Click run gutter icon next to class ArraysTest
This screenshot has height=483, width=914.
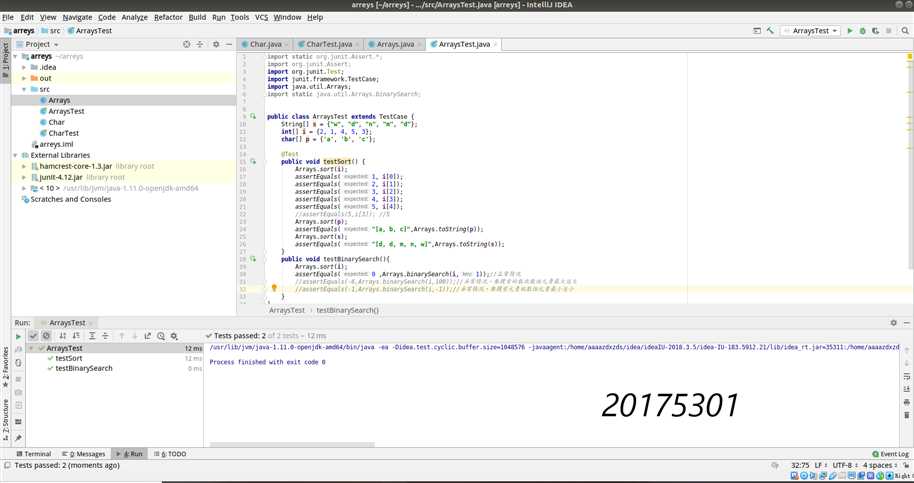tap(253, 117)
